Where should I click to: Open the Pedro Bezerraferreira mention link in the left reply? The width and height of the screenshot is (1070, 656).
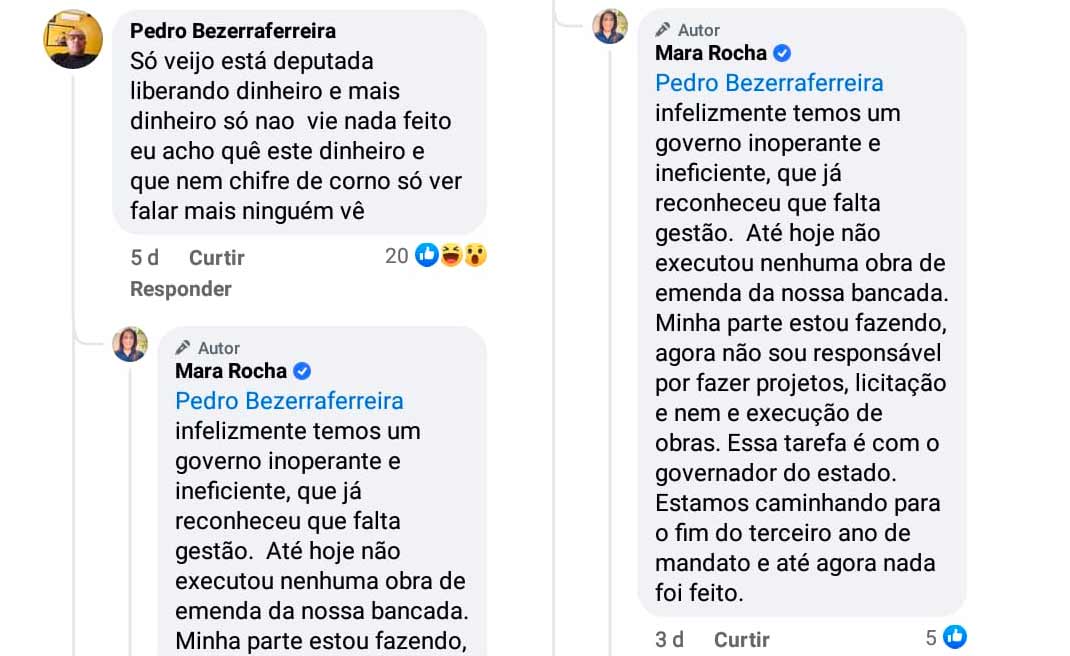289,401
